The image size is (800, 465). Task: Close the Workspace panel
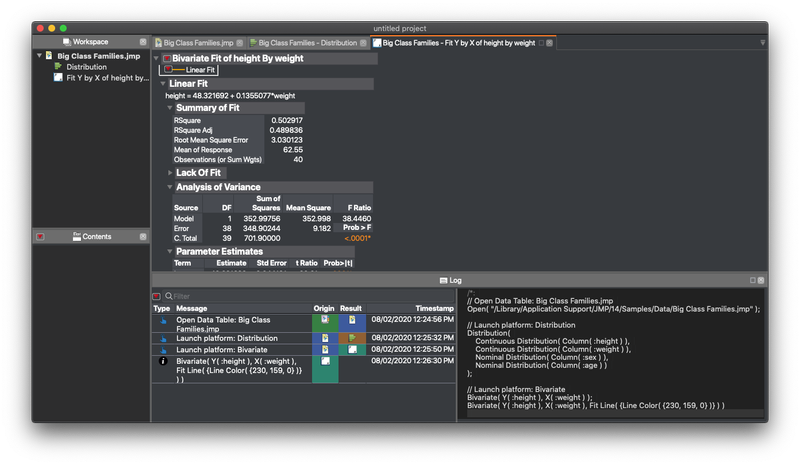pos(143,42)
